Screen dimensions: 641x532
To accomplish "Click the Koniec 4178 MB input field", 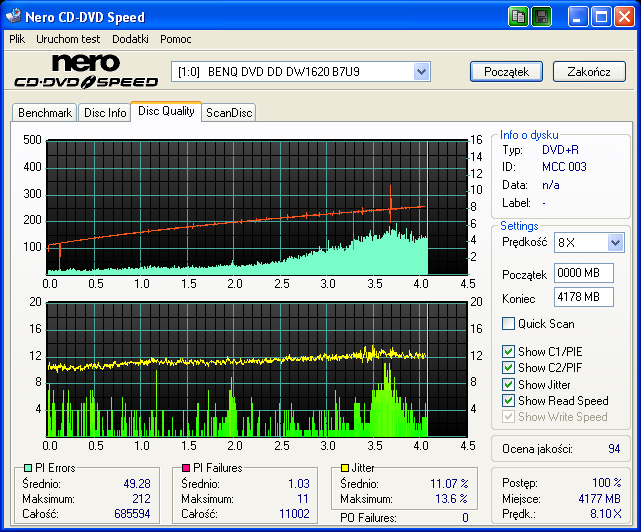I will [584, 296].
